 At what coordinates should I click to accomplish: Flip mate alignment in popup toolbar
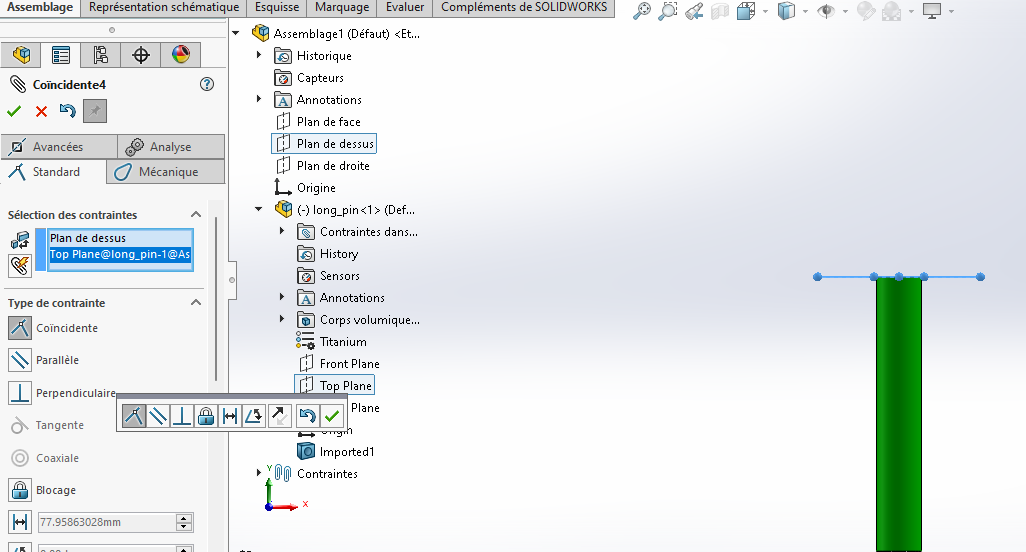tap(279, 416)
